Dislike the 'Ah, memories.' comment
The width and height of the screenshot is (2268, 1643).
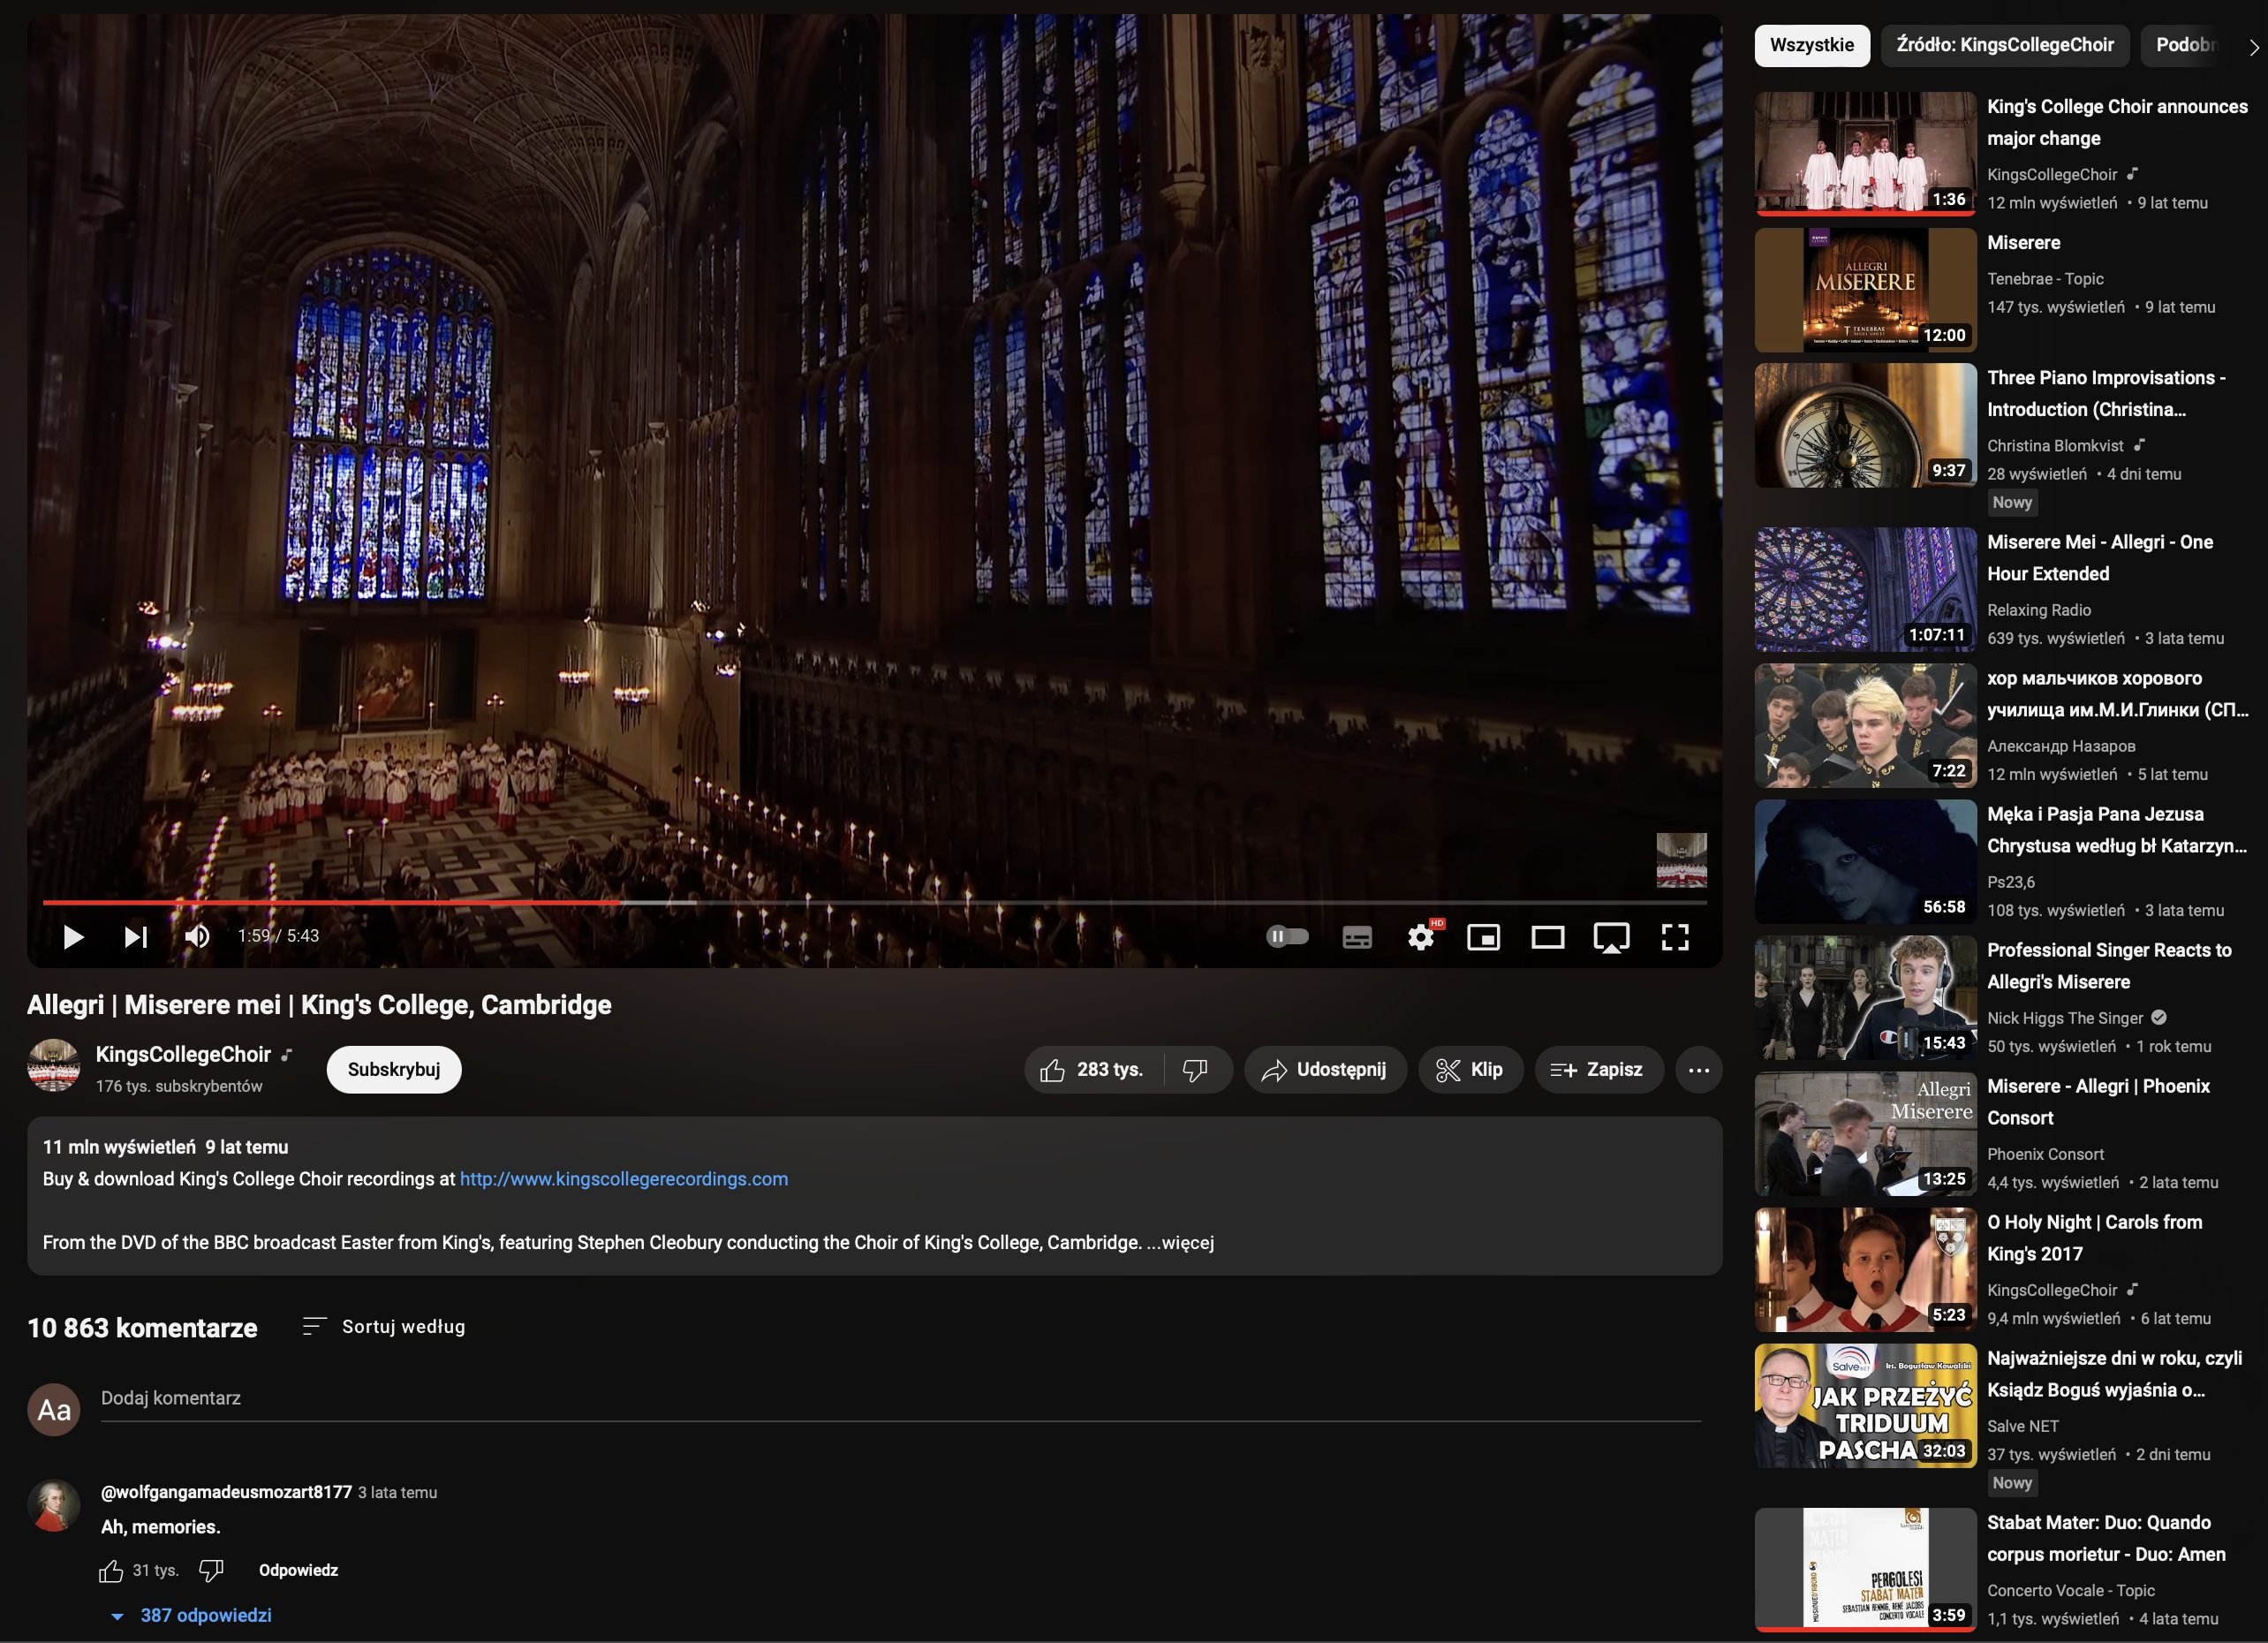(211, 1571)
